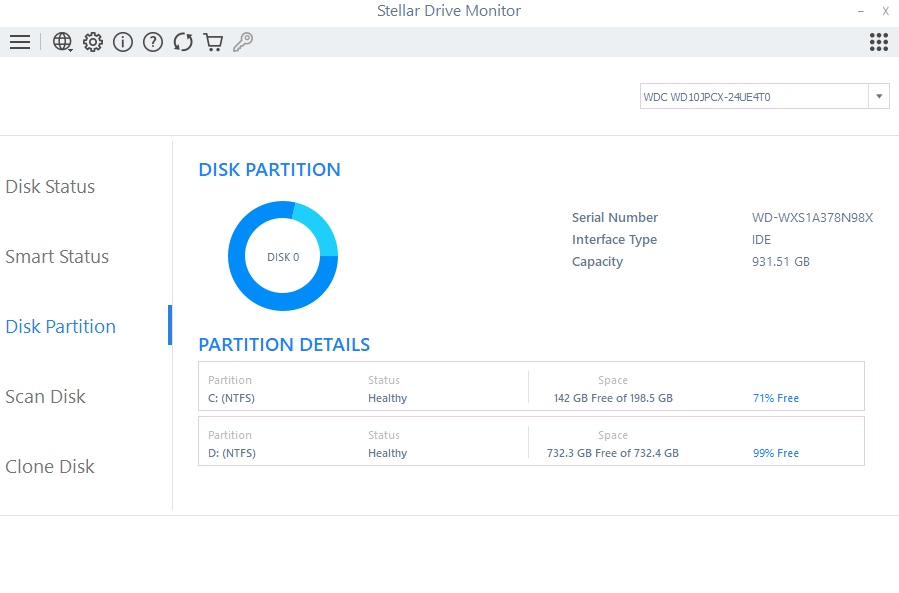This screenshot has width=899, height=593.
Task: Click the shopping cart buy icon
Action: [x=213, y=42]
